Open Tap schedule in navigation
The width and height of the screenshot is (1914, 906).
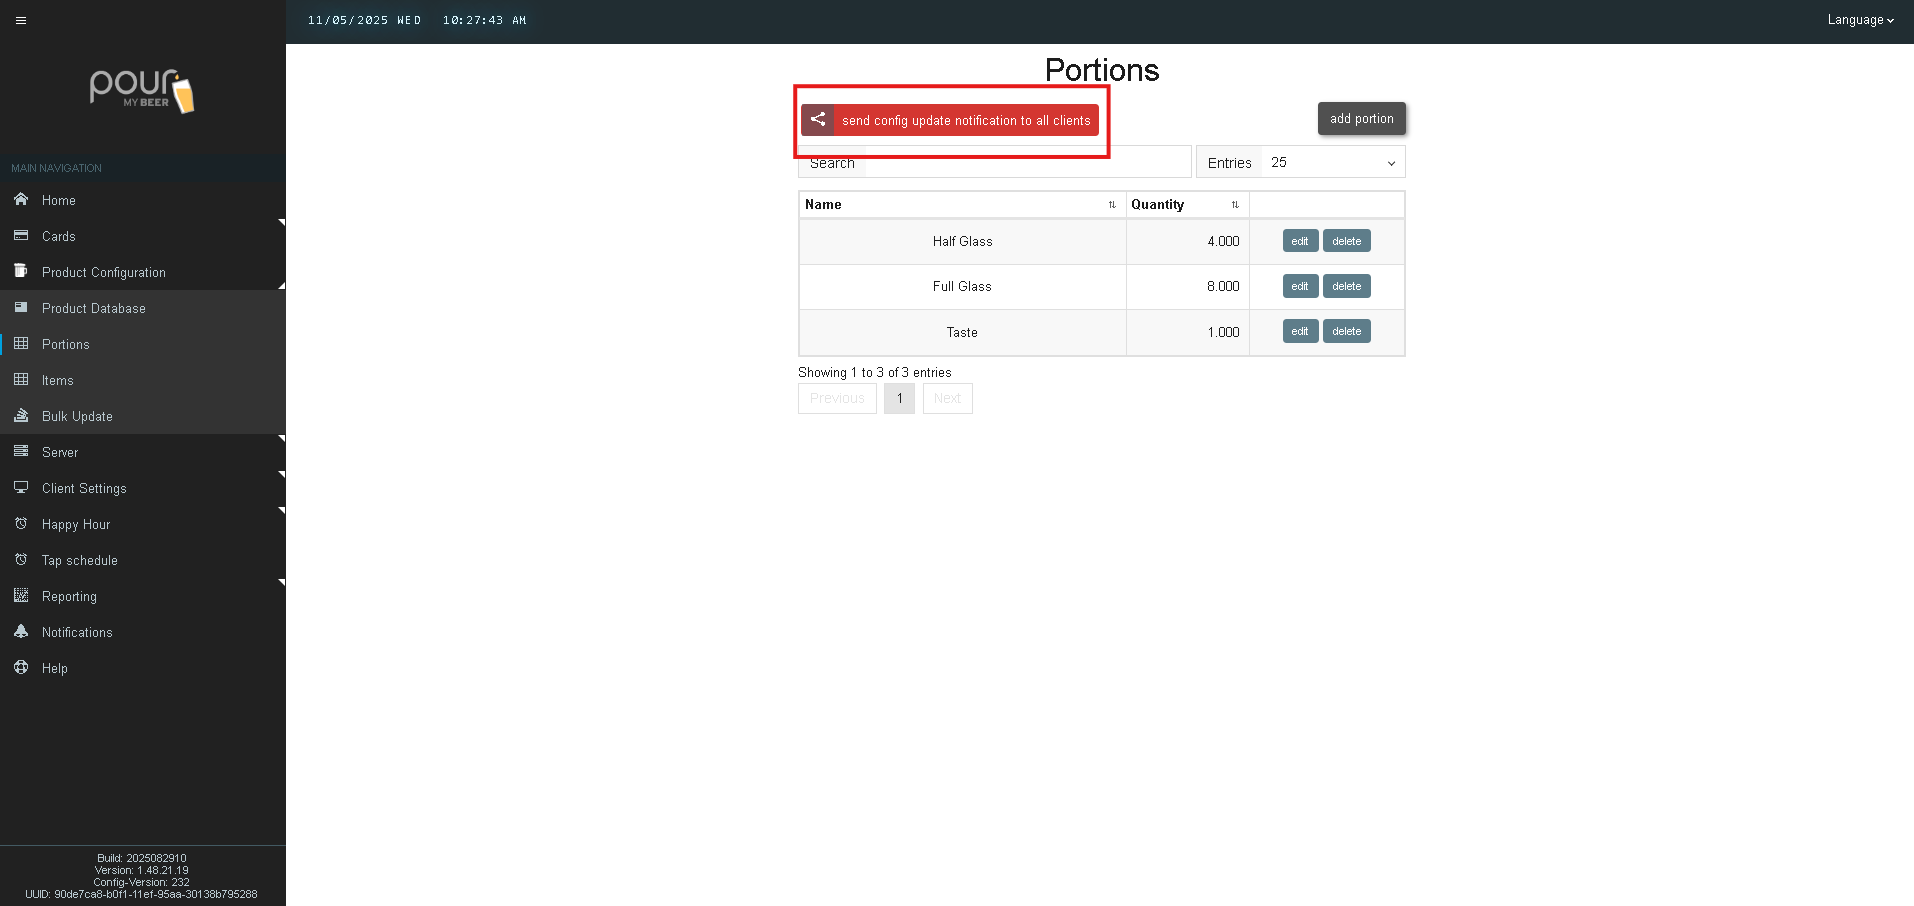click(x=80, y=560)
